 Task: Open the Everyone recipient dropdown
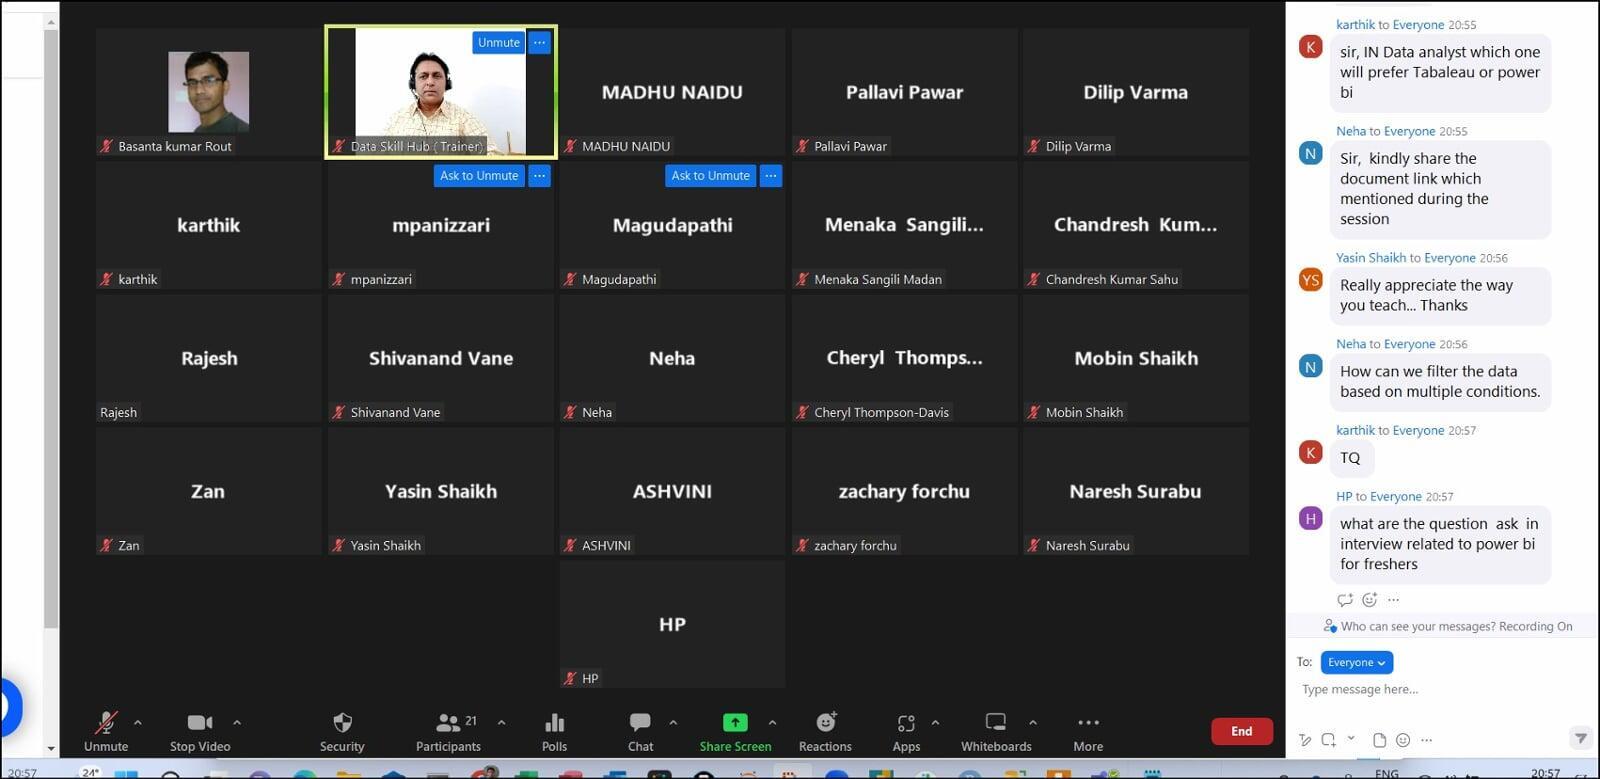(1356, 662)
